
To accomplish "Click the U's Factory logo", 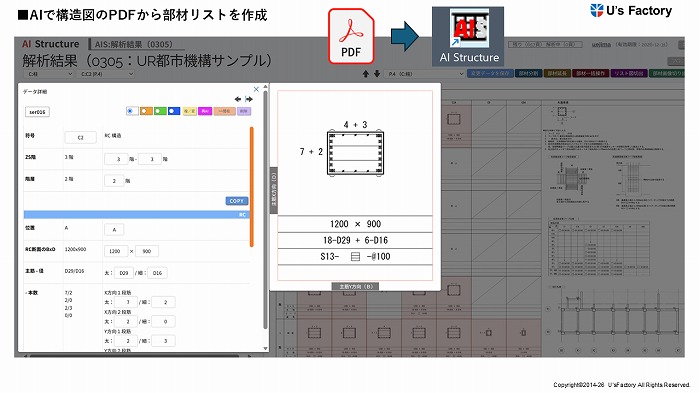I will pos(631,10).
